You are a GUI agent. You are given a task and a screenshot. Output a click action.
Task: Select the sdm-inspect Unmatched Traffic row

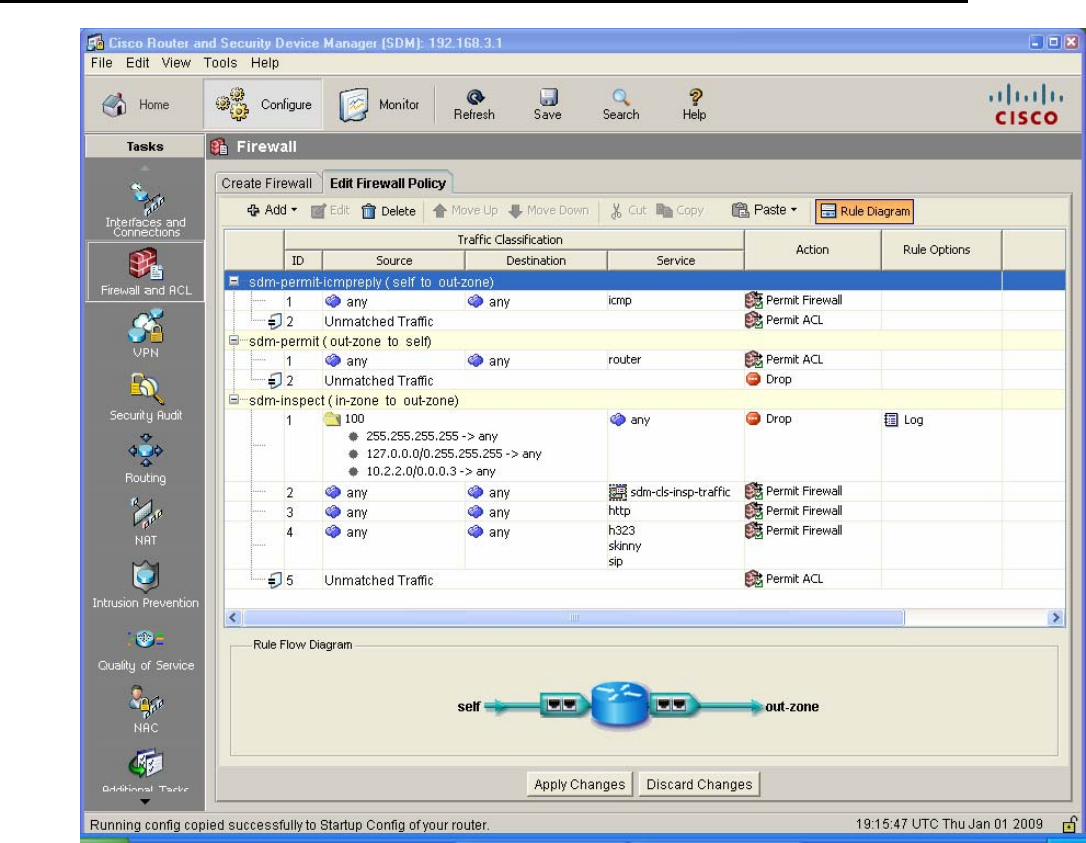click(x=644, y=580)
